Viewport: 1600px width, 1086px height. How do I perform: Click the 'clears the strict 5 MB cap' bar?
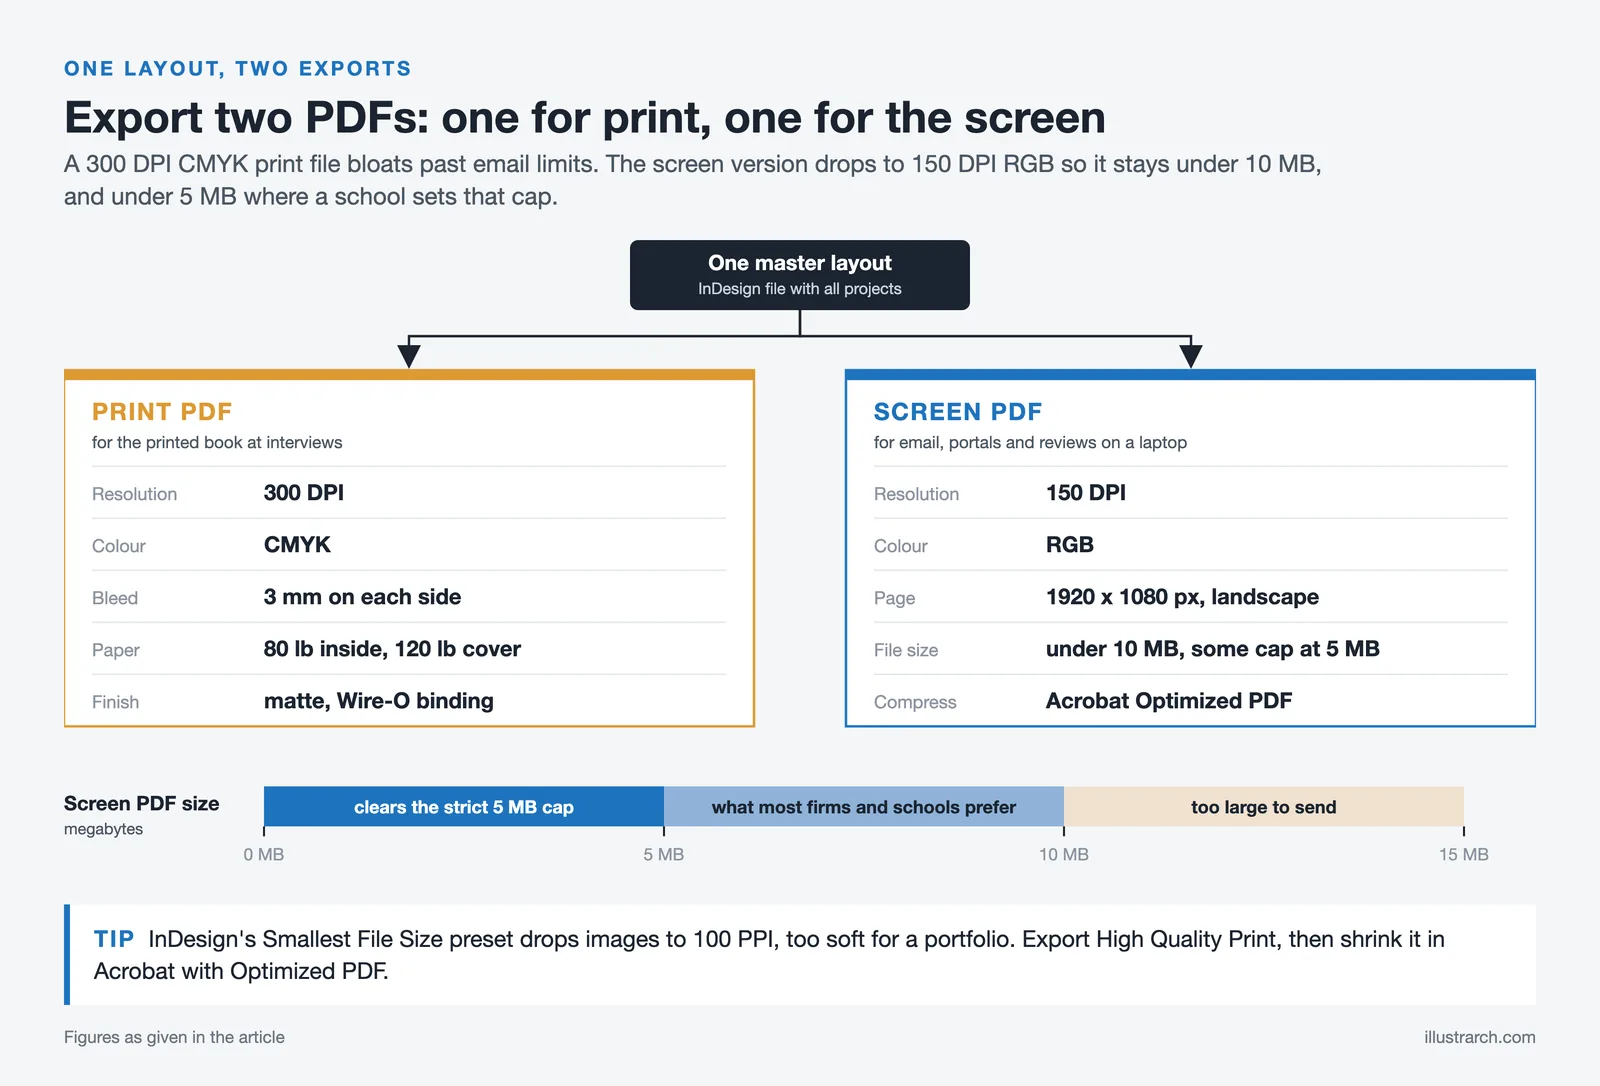coord(464,807)
